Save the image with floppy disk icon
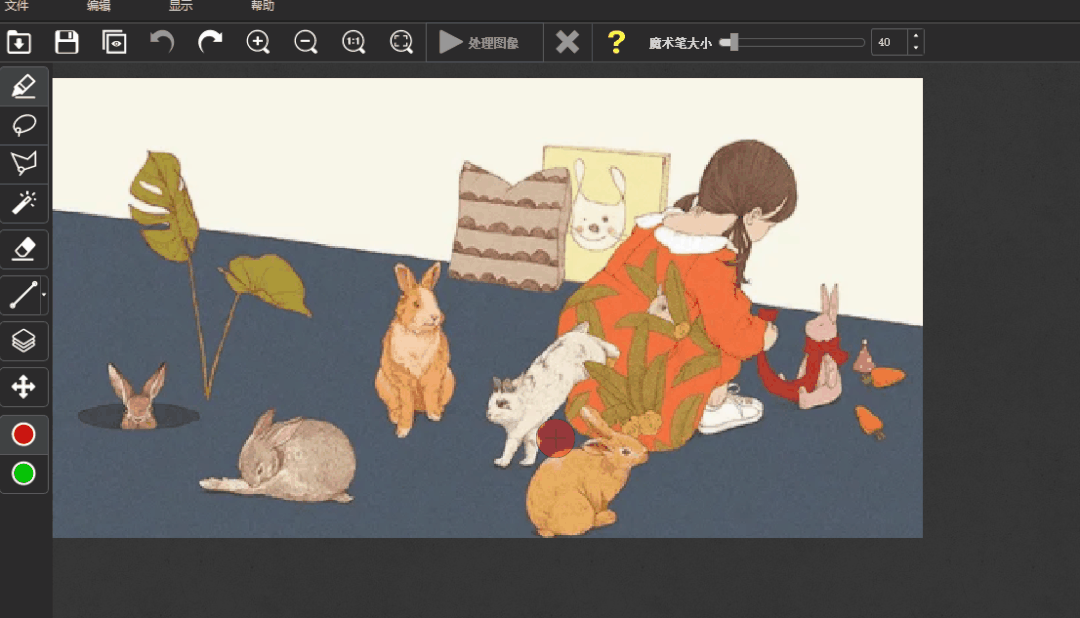This screenshot has width=1080, height=618. tap(67, 42)
